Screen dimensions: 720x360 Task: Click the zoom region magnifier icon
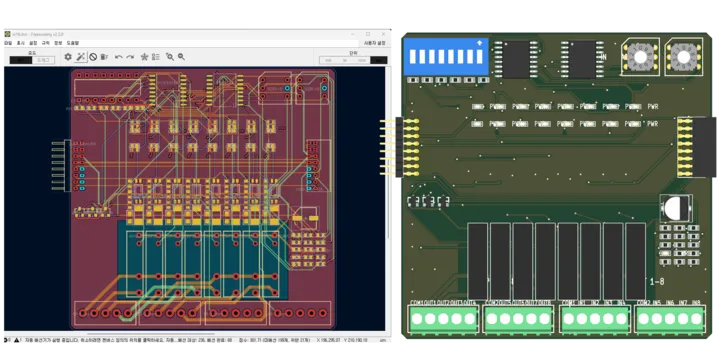point(170,57)
